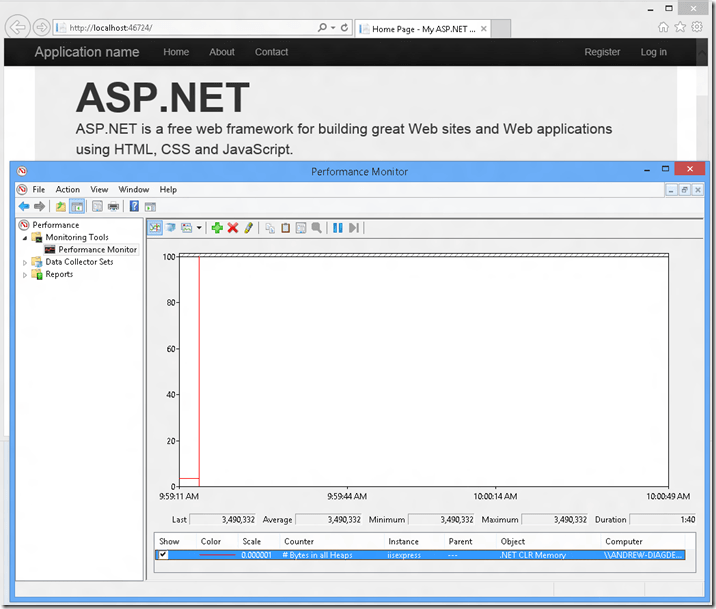Click Register link in browser navbar

click(602, 52)
